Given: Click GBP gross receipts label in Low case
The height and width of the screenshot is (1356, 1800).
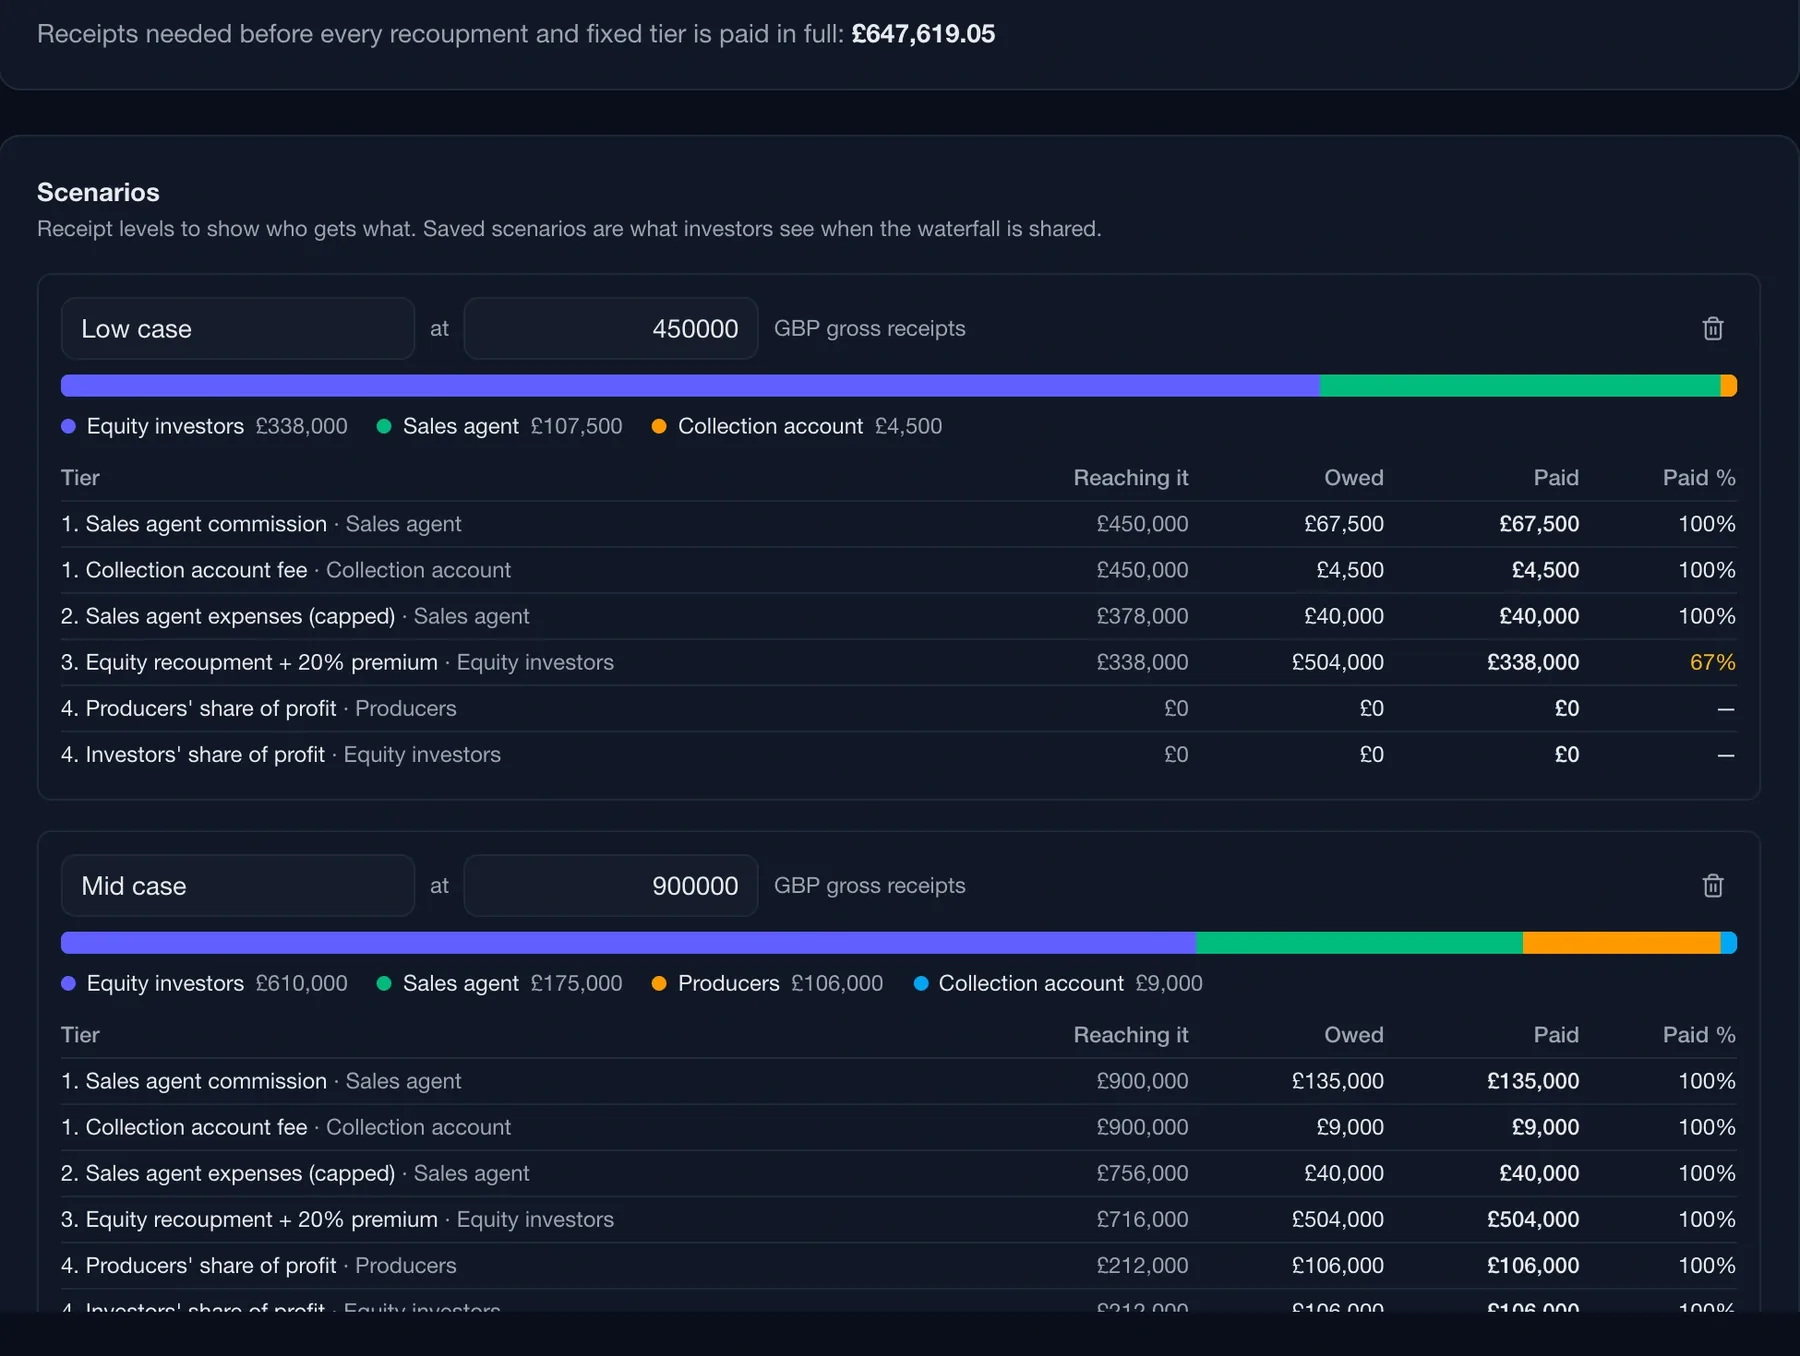Looking at the screenshot, I should coord(870,329).
